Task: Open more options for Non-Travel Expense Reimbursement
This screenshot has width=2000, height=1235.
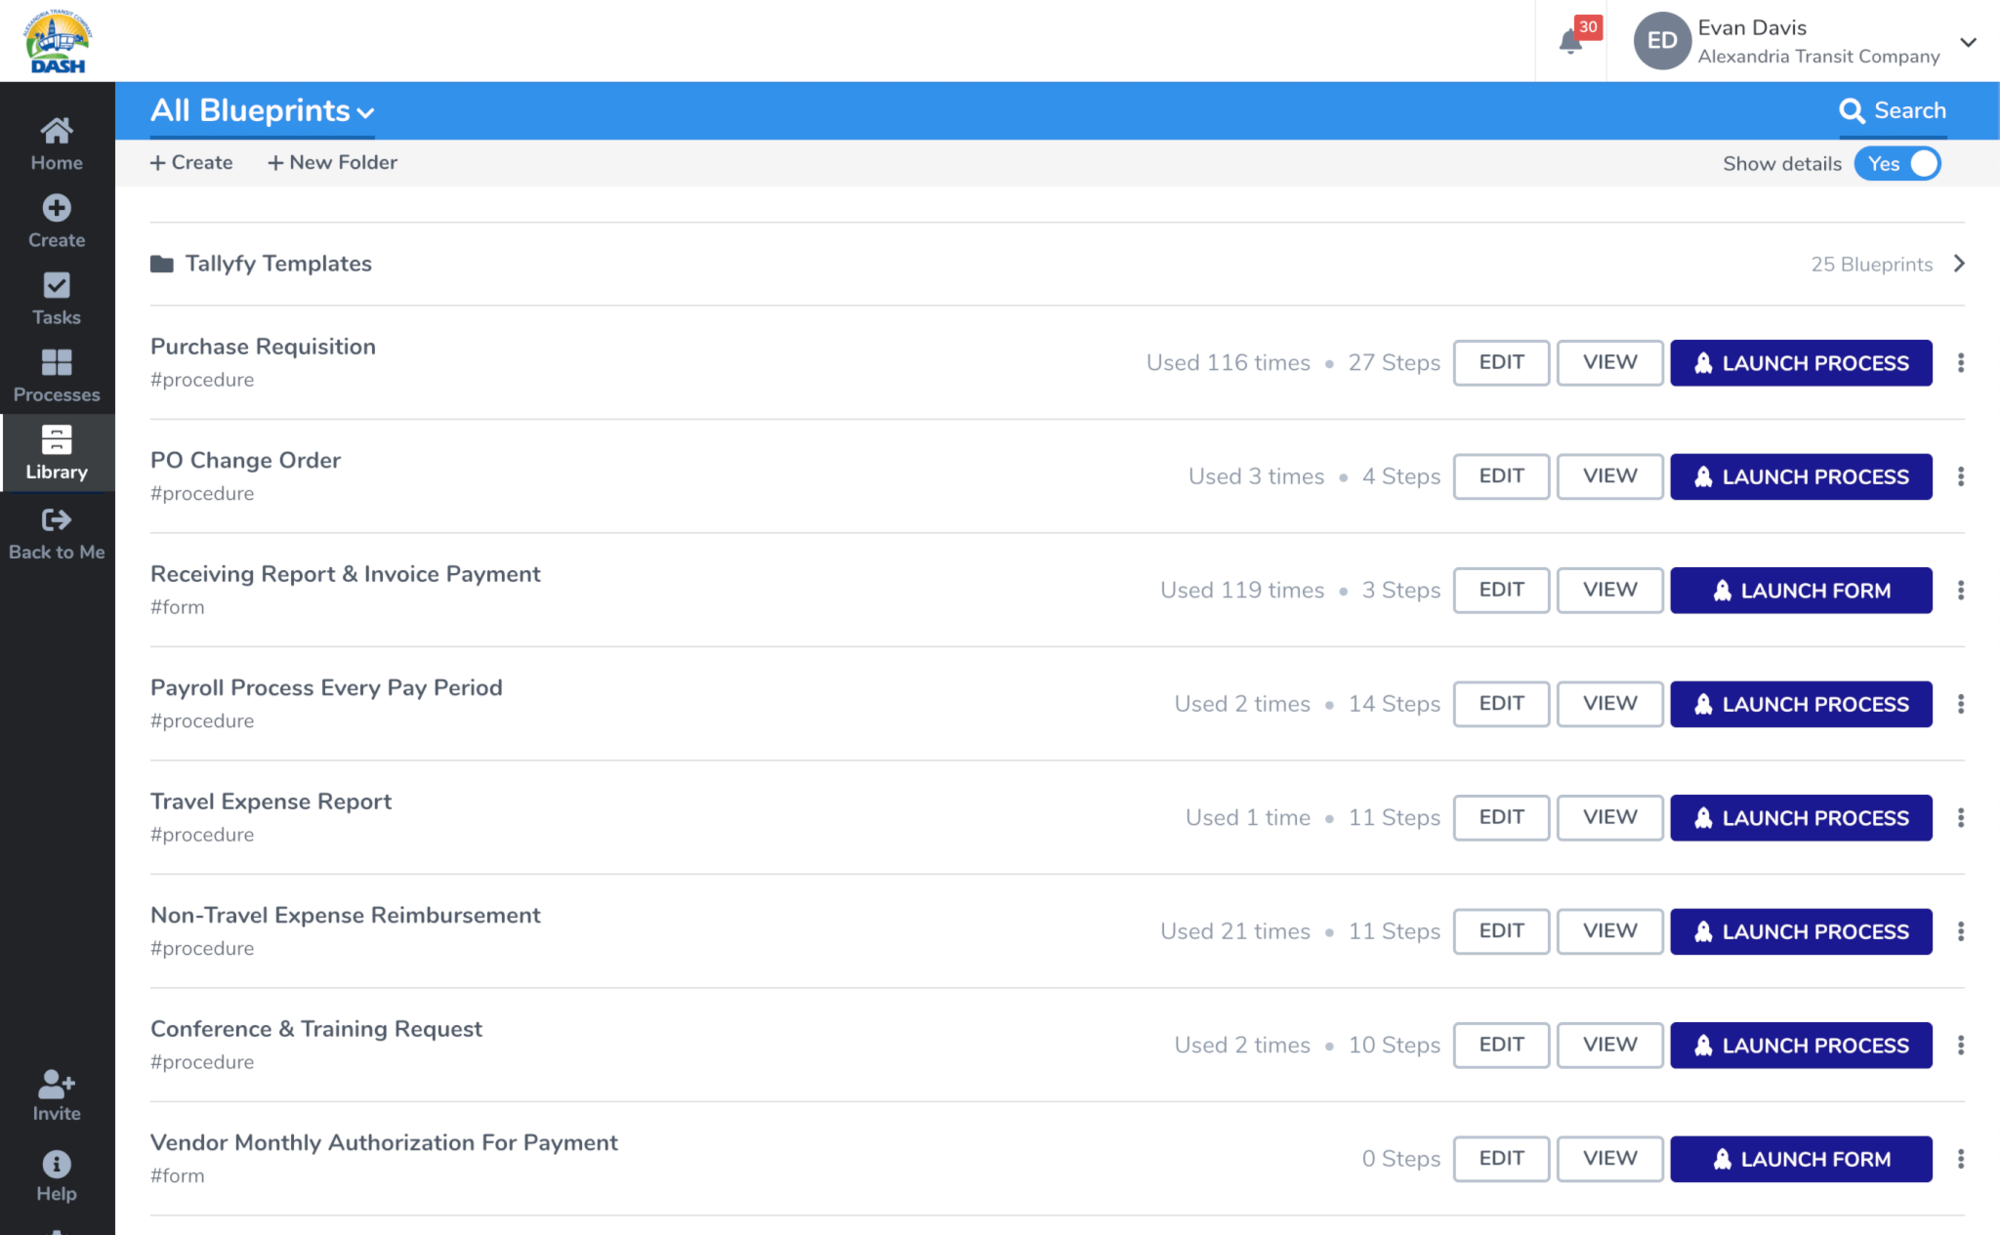Action: tap(1961, 931)
